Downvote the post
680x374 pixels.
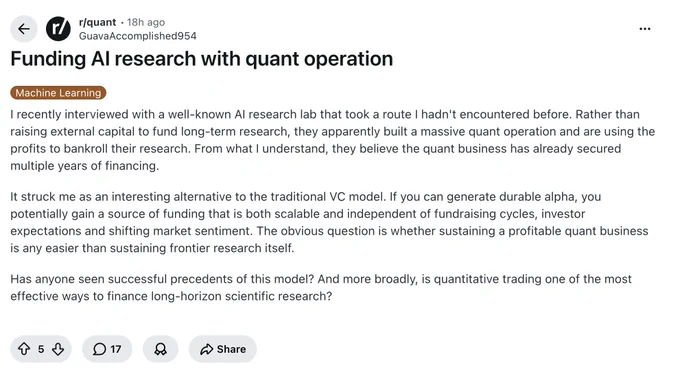pyautogui.click(x=58, y=349)
